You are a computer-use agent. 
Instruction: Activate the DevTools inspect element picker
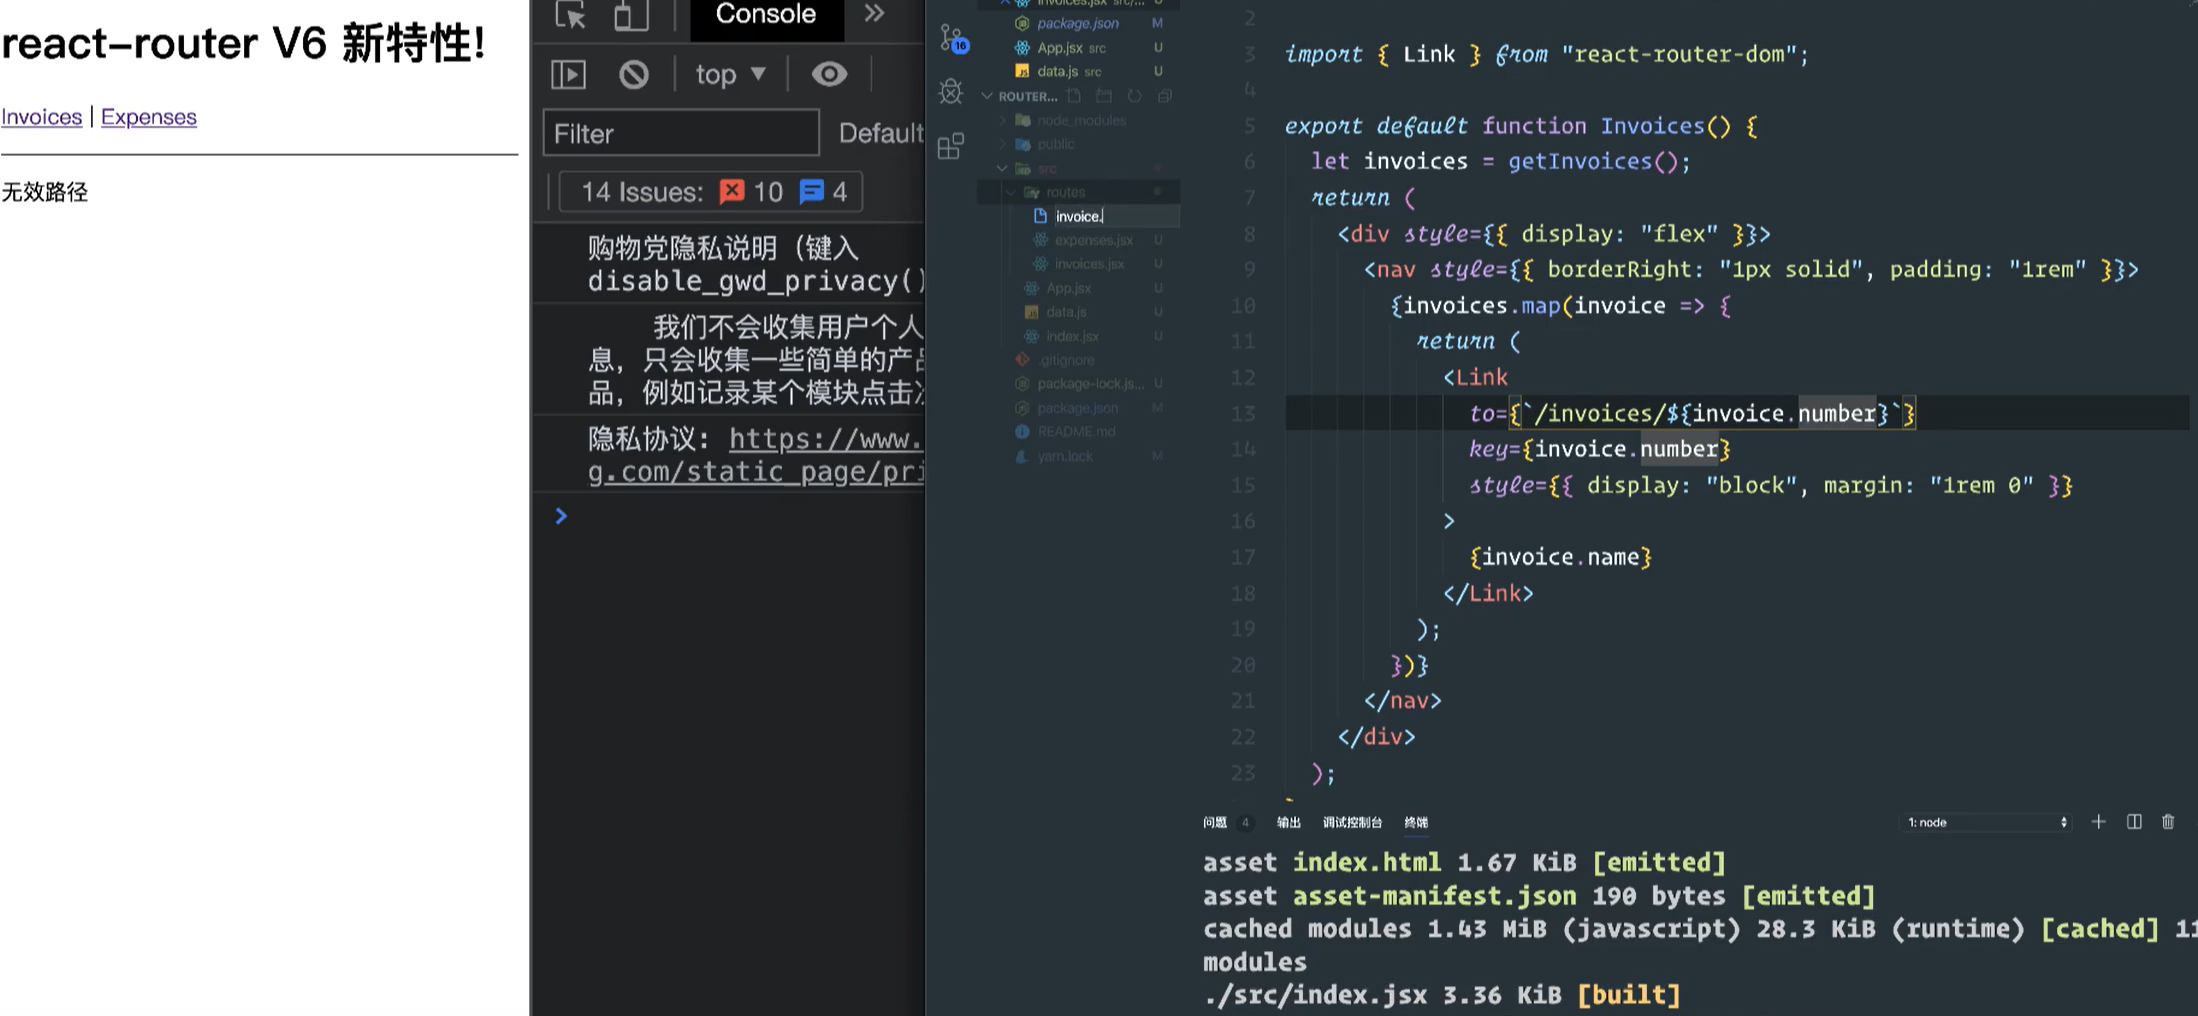[x=570, y=14]
